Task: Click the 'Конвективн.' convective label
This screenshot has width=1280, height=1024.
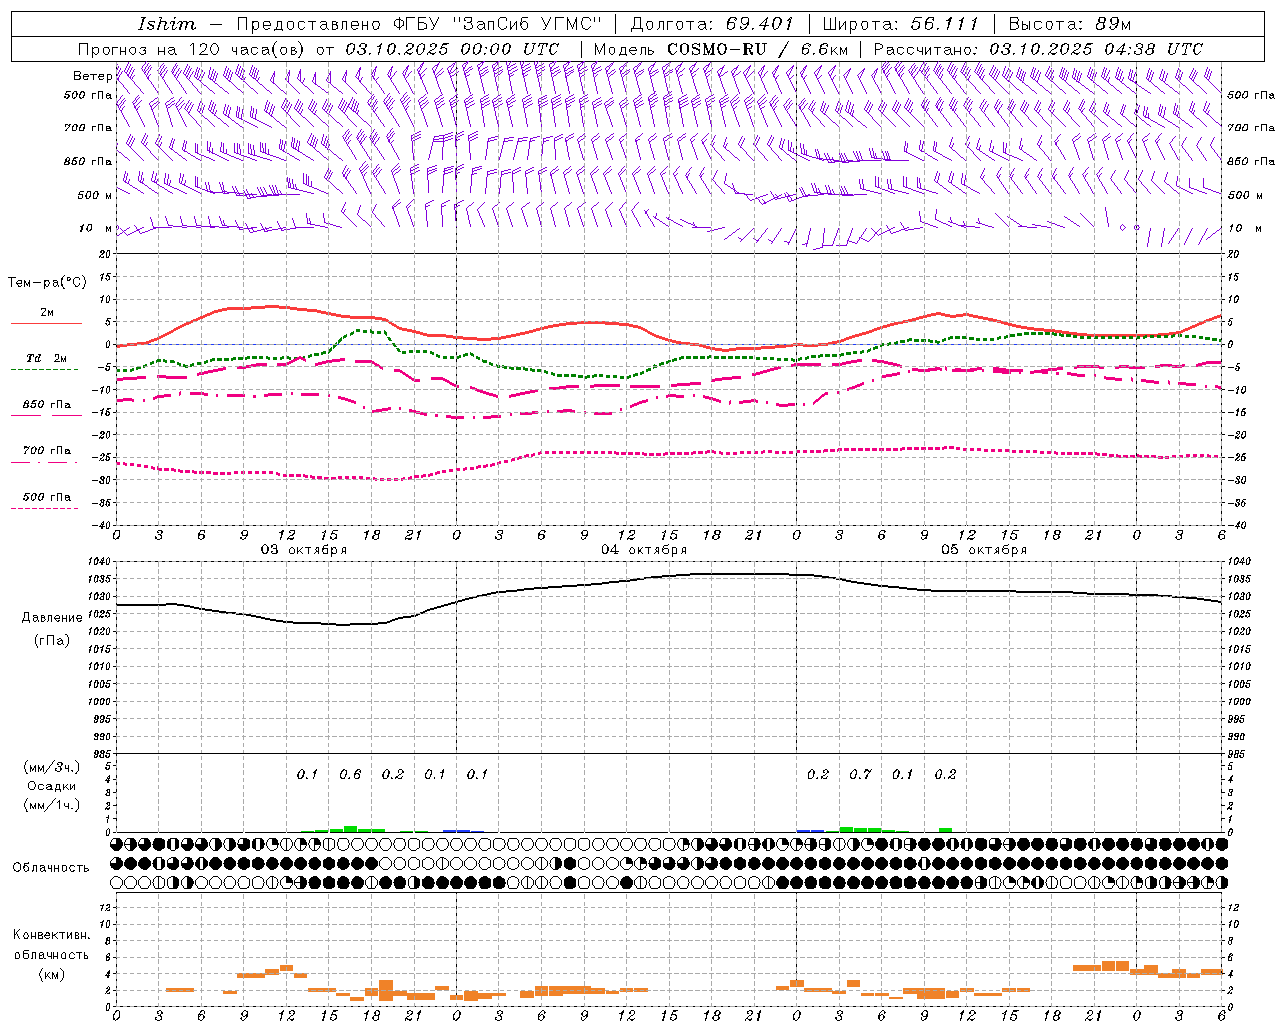Action: pyautogui.click(x=51, y=935)
